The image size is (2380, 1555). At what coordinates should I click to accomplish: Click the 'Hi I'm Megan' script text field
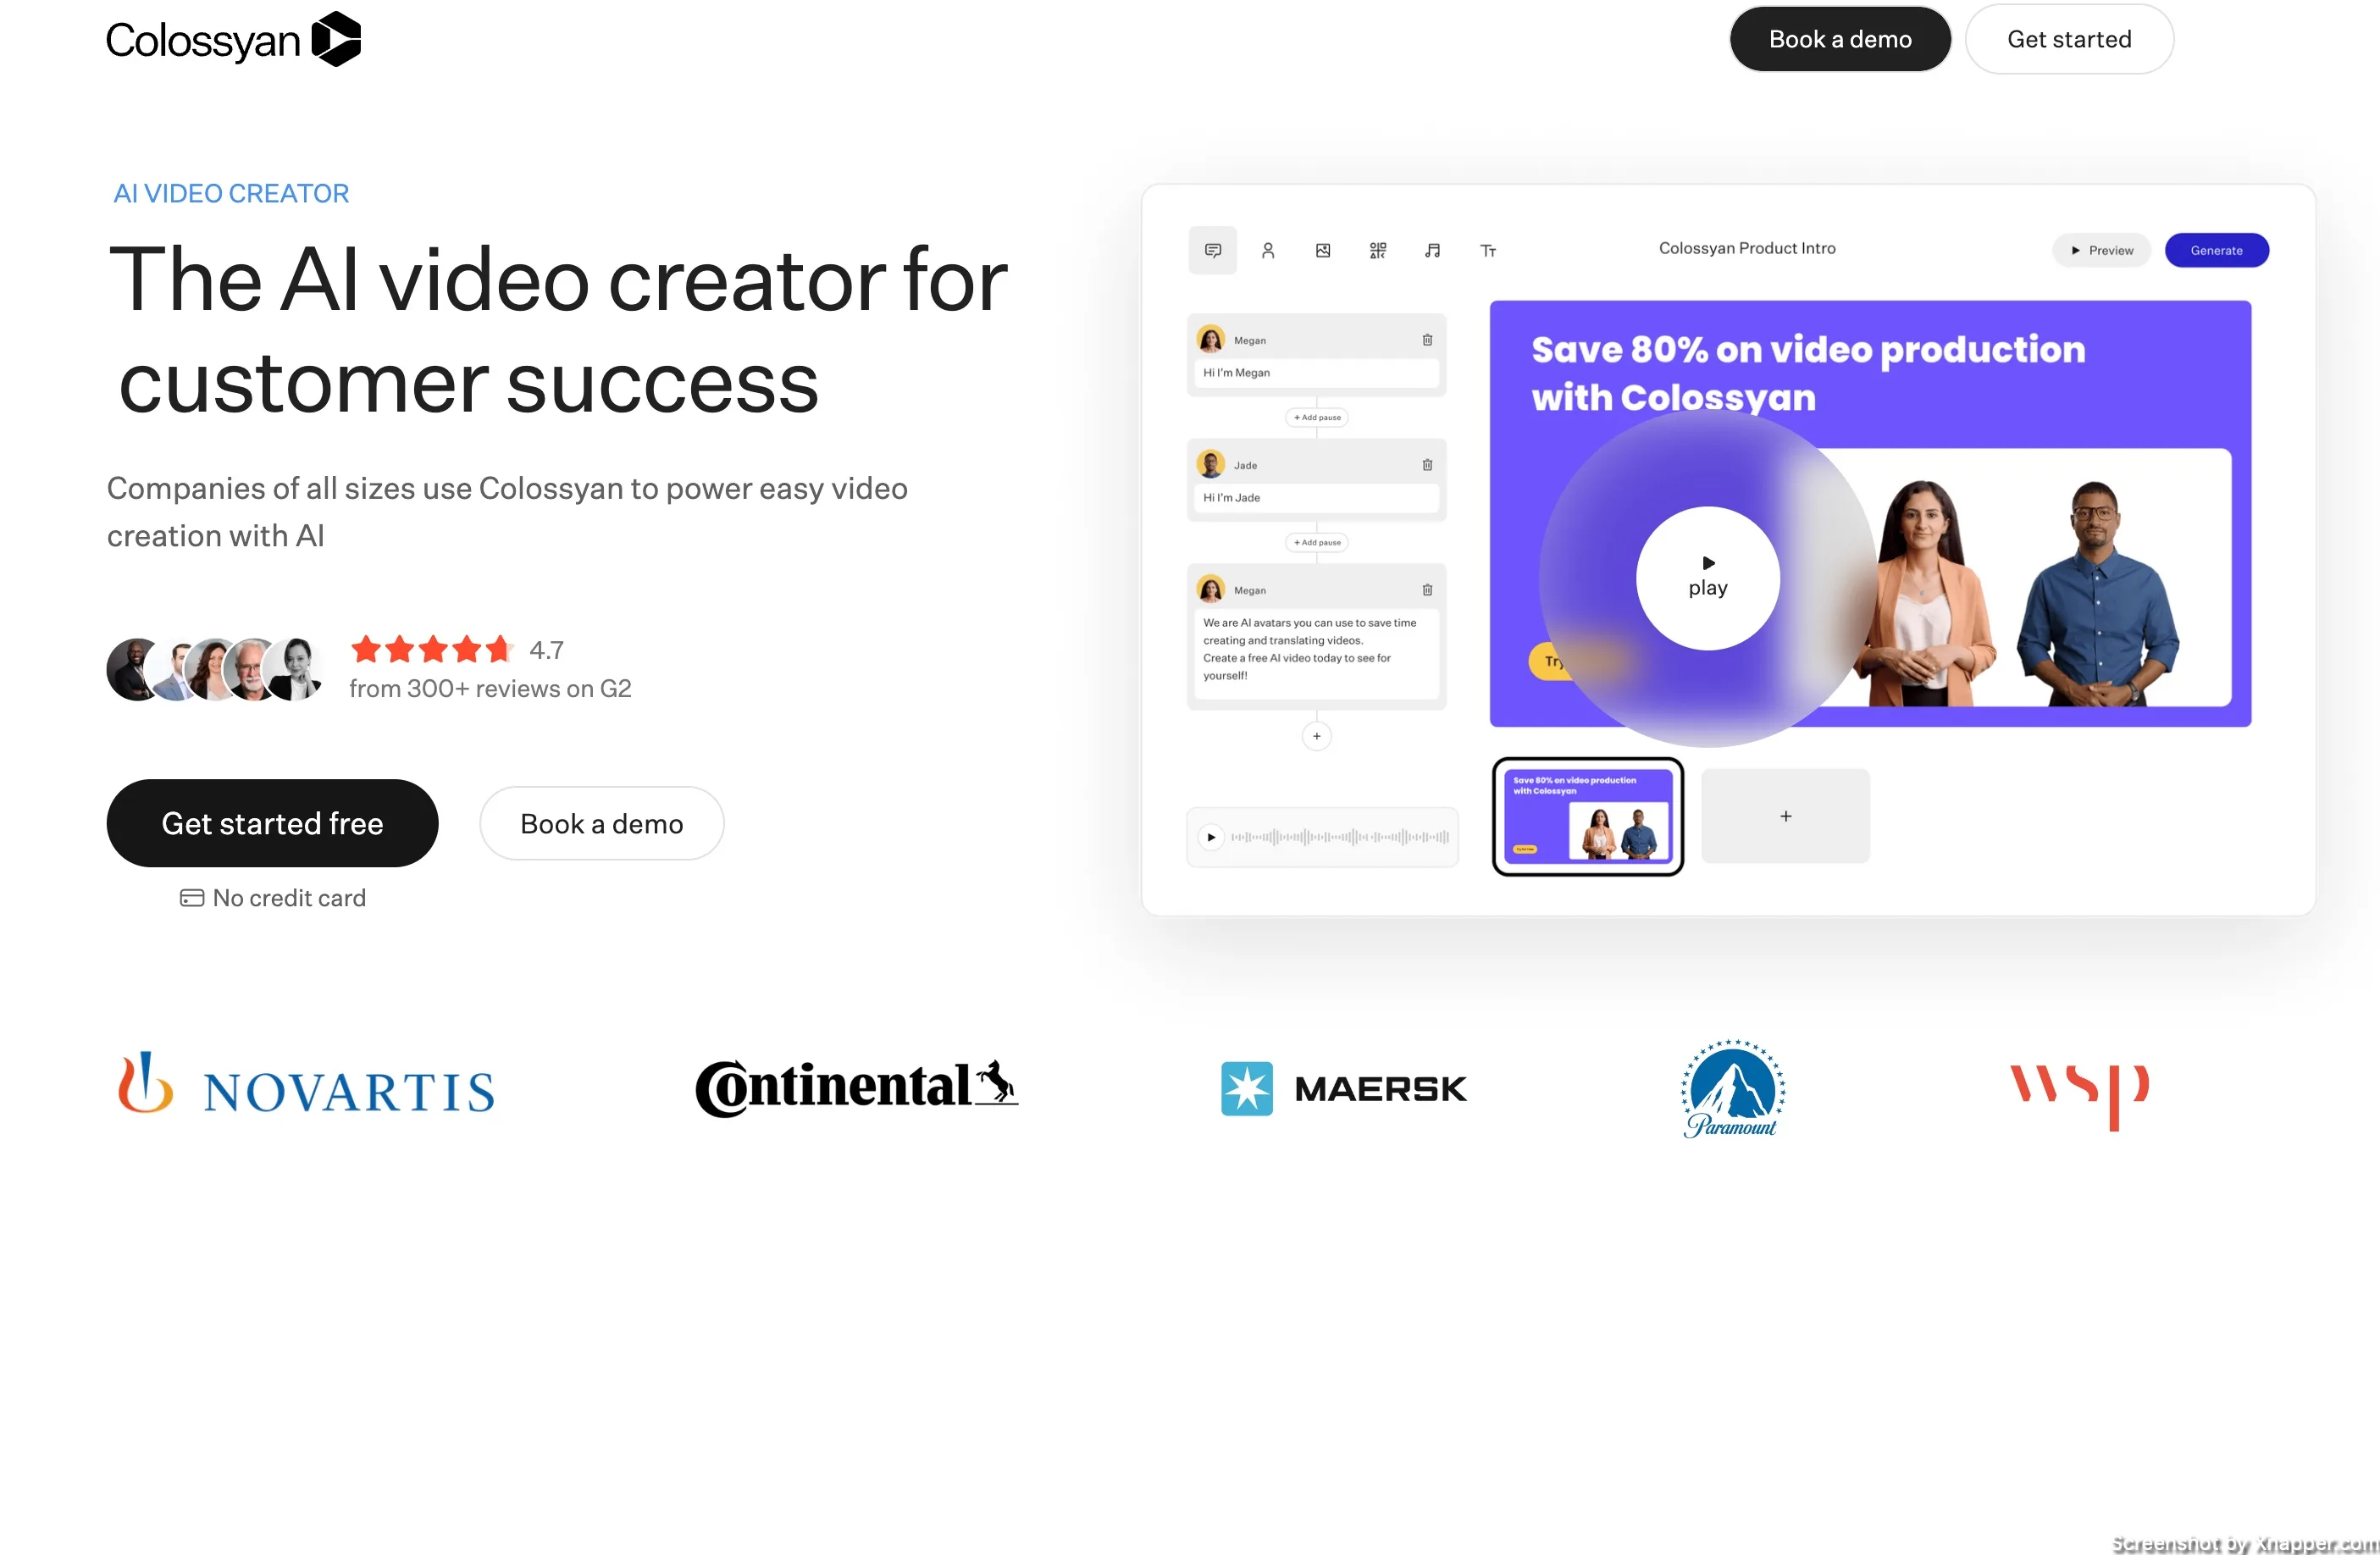tap(1316, 373)
